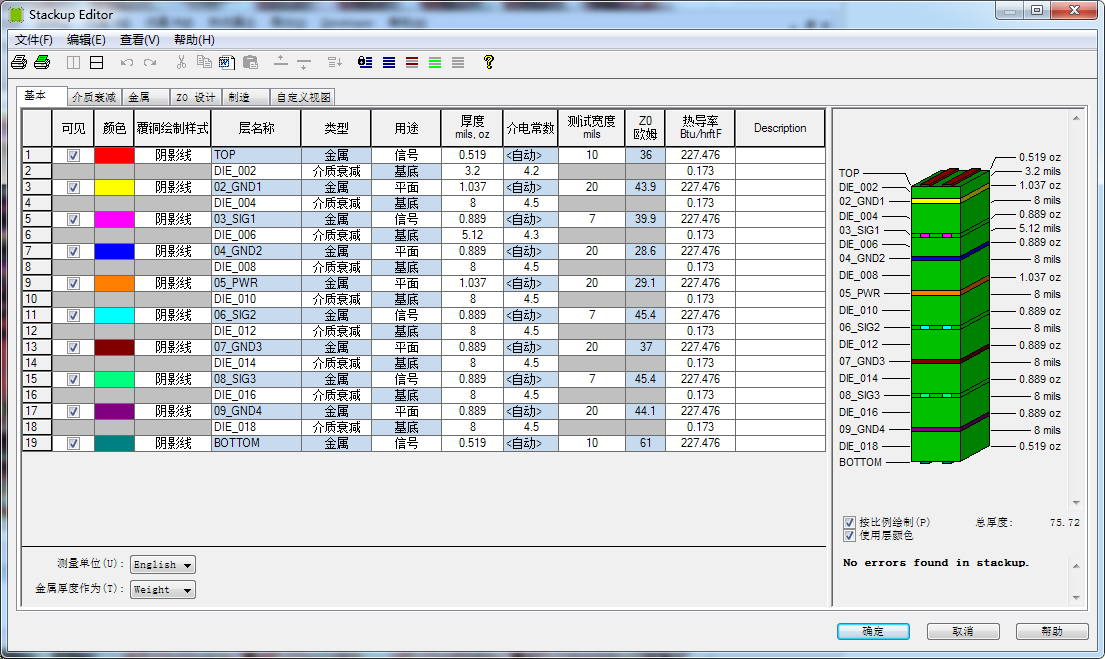The width and height of the screenshot is (1105, 659).
Task: Toggle visibility checkbox for 04_GND2 layer
Action: [73, 252]
